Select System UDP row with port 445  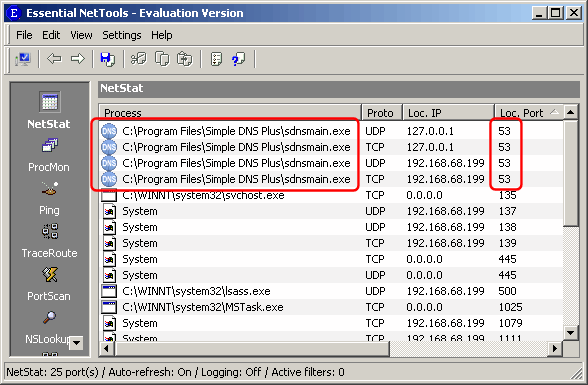pyautogui.click(x=332, y=276)
